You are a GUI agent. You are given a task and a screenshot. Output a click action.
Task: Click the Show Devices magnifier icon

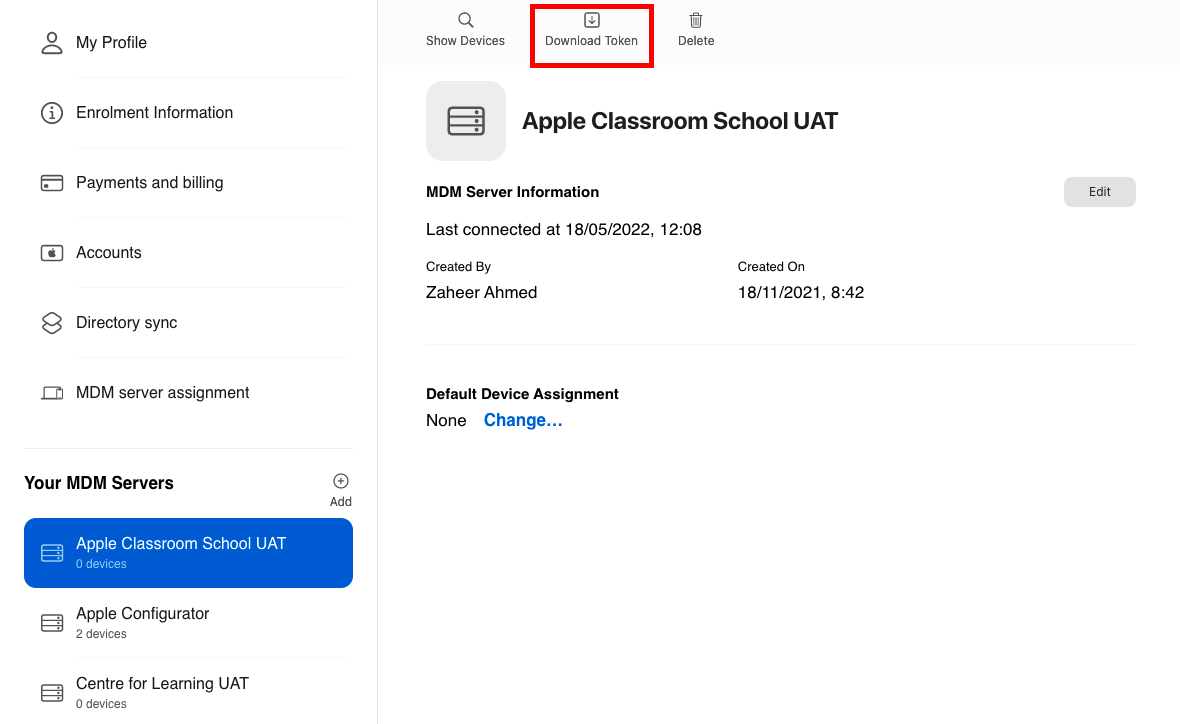click(466, 20)
